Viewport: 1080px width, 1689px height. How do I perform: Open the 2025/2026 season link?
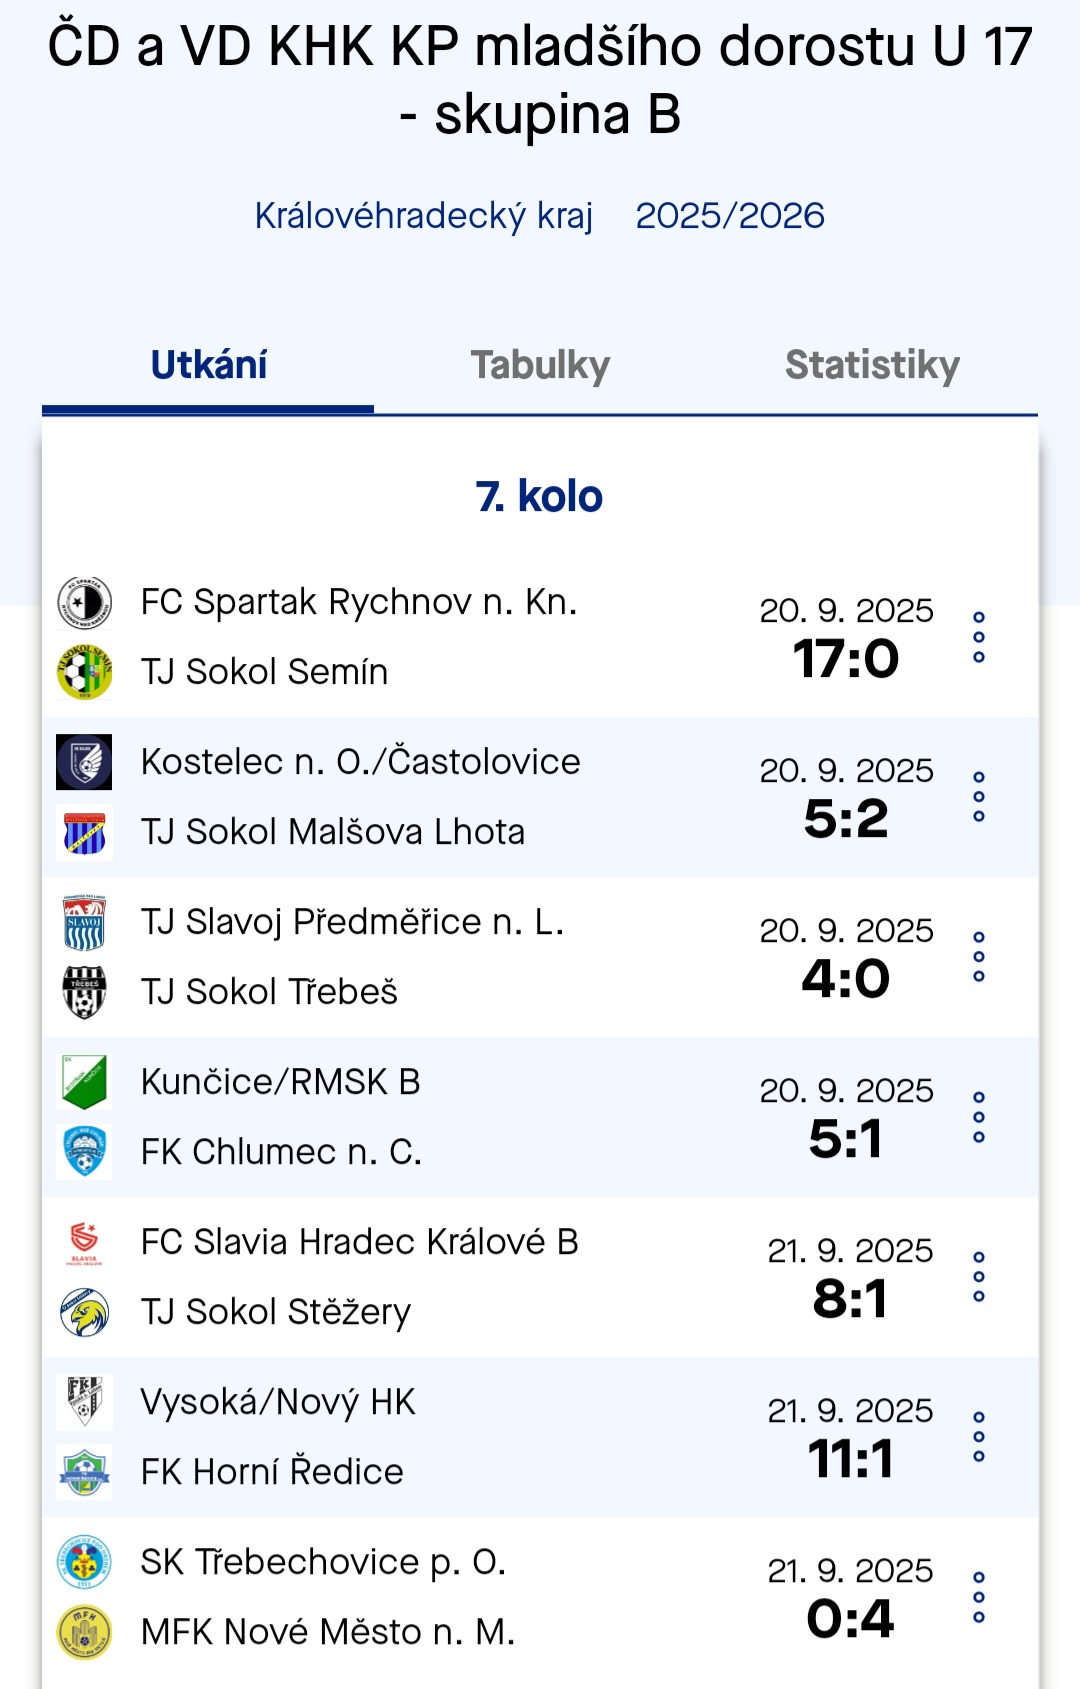tap(730, 216)
